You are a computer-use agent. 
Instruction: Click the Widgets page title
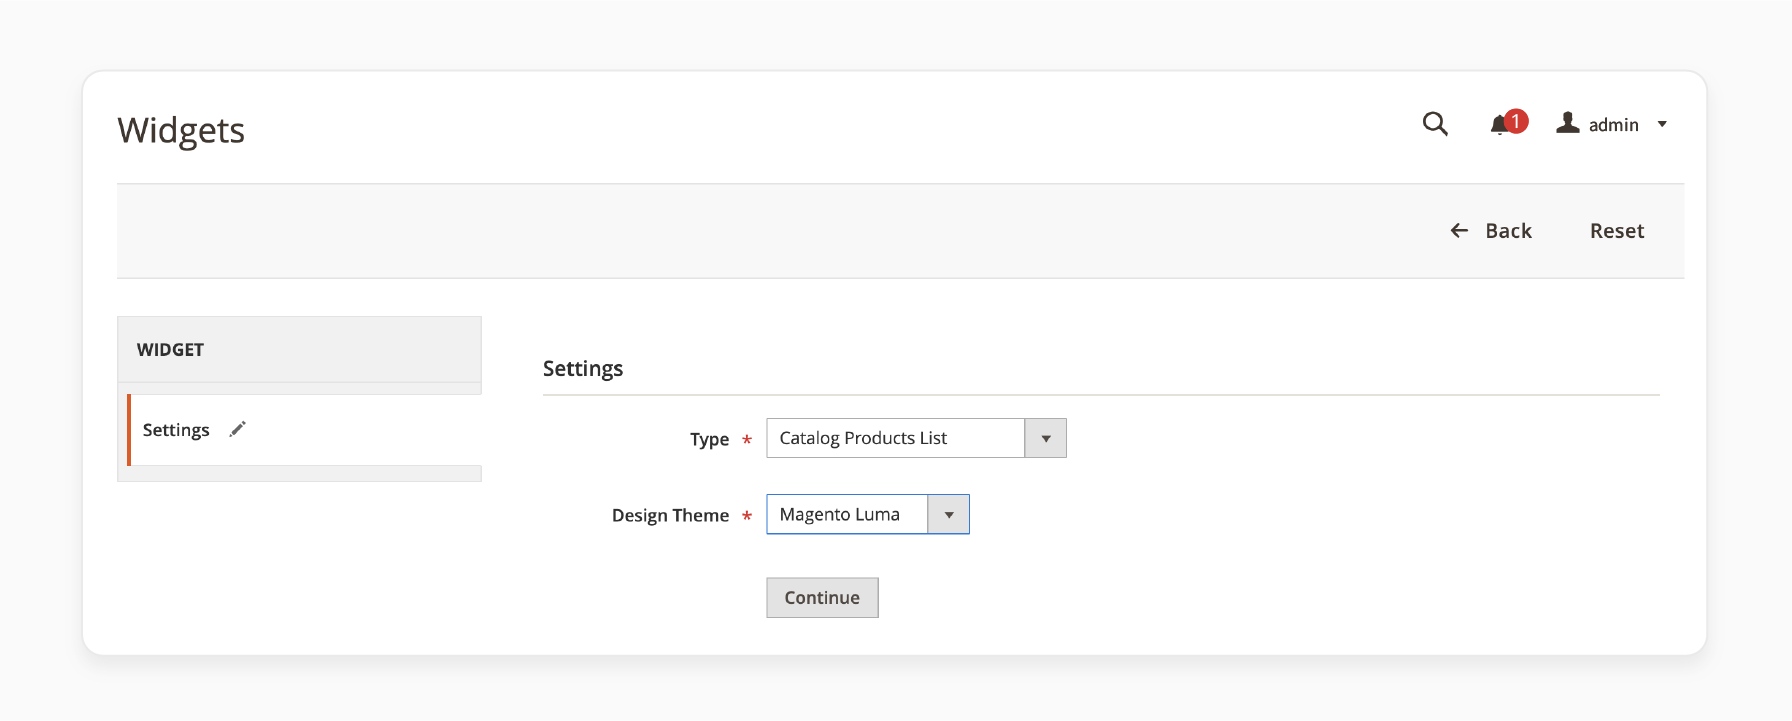[x=181, y=130]
